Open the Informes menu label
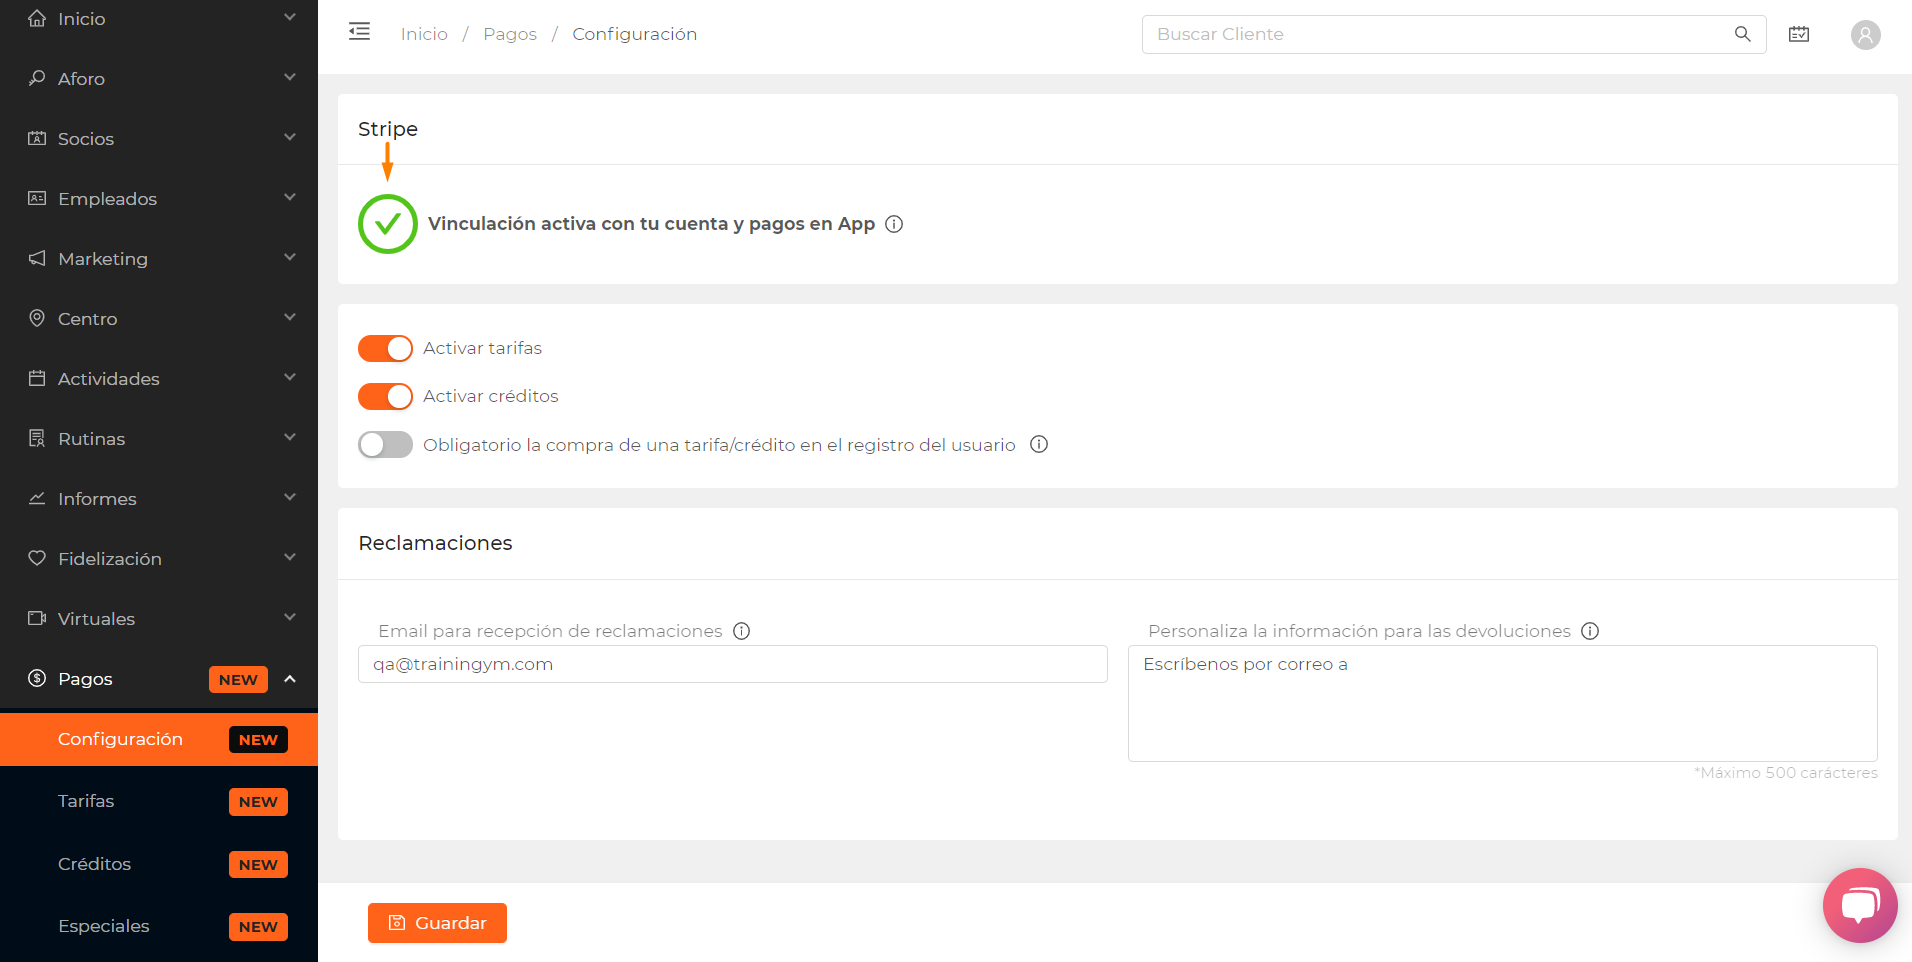This screenshot has height=962, width=1912. click(x=97, y=499)
